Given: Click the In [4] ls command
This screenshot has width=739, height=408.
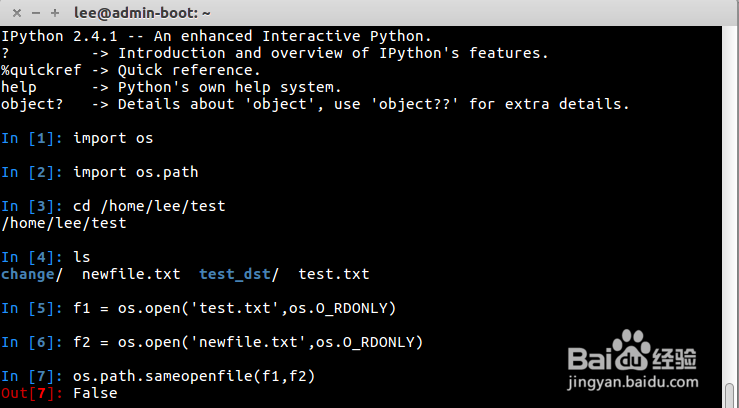Looking at the screenshot, I should [82, 257].
